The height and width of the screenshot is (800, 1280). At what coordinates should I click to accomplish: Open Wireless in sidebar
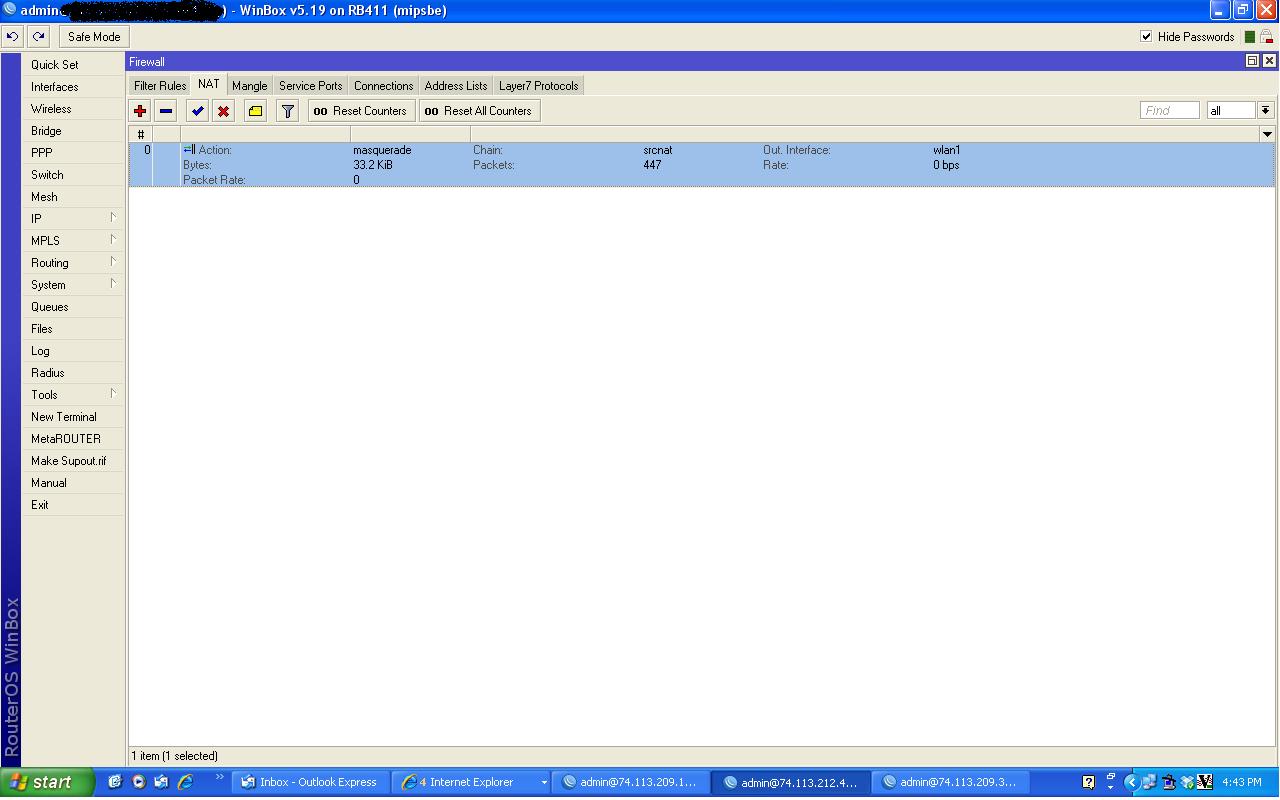point(73,108)
